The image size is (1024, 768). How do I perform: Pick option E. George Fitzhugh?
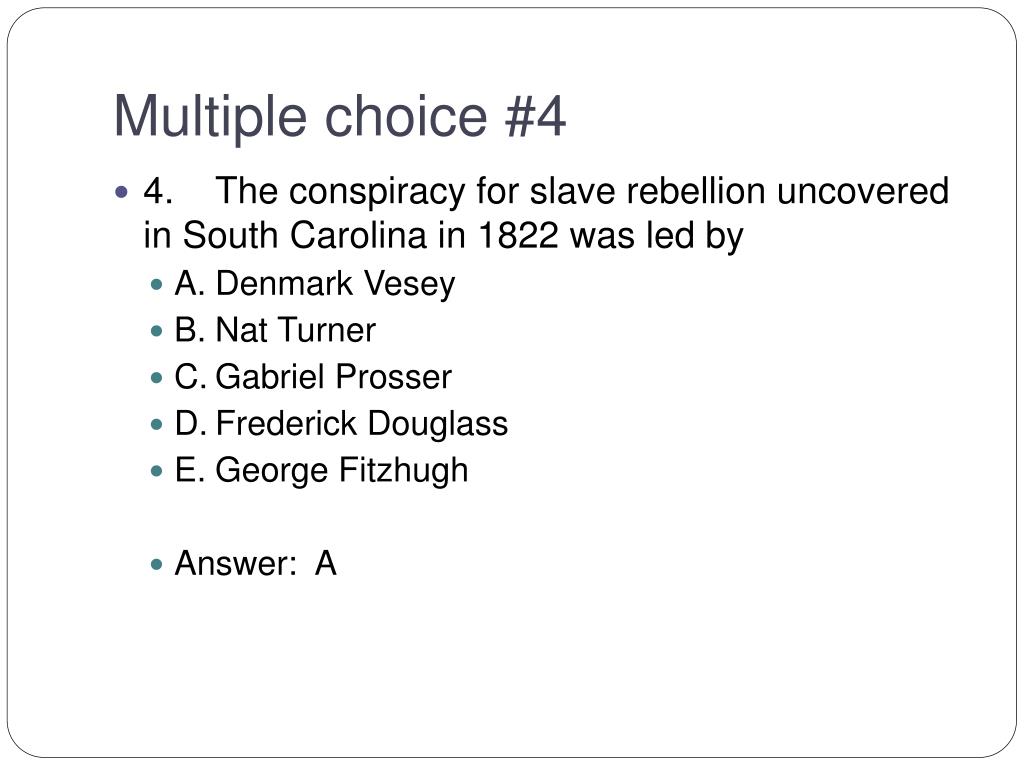(321, 471)
